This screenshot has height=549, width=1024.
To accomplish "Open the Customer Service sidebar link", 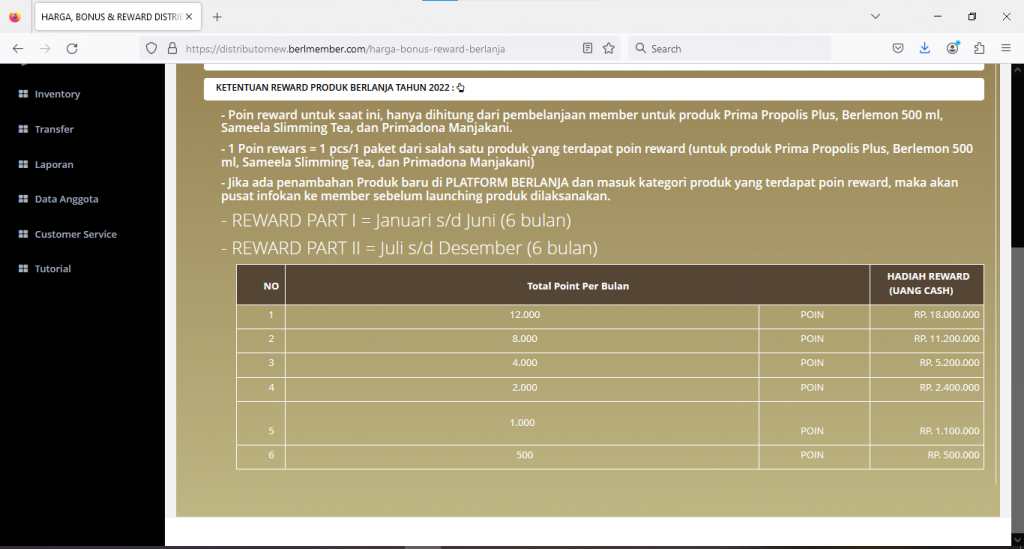I will click(x=75, y=234).
